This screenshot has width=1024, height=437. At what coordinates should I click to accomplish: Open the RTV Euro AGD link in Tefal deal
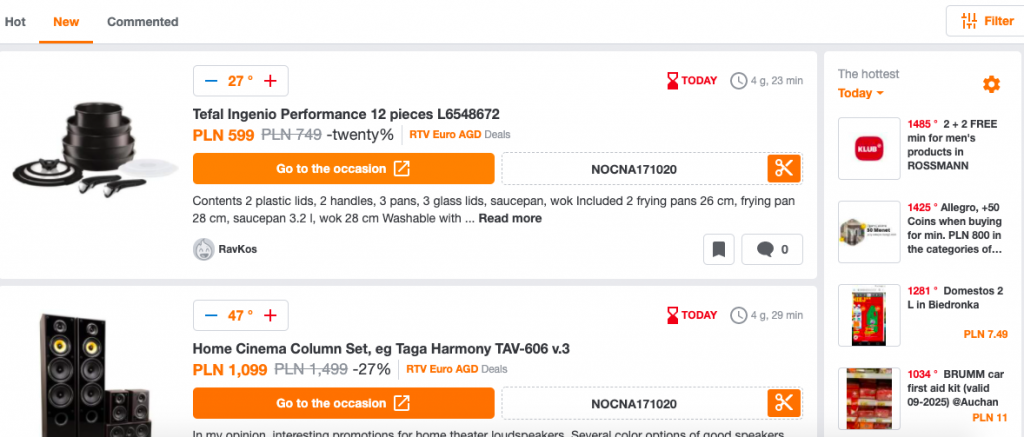[x=445, y=135]
